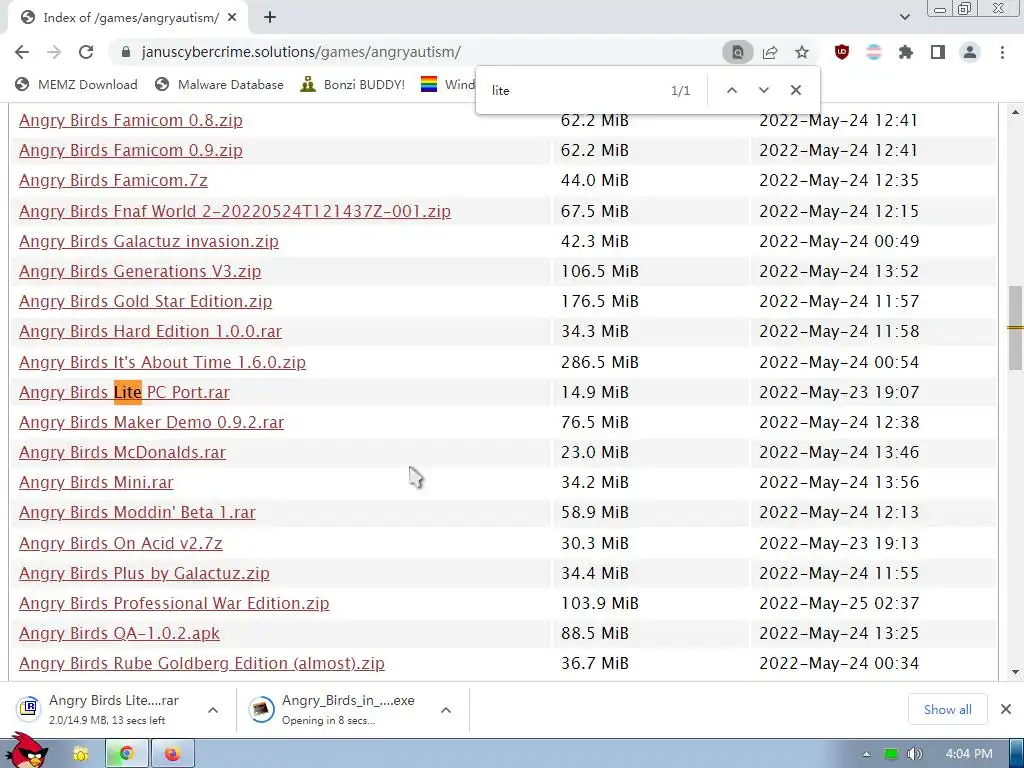The height and width of the screenshot is (768, 1024).
Task: Download Angry Birds Lite PC Port.rar
Action: pyautogui.click(x=124, y=392)
